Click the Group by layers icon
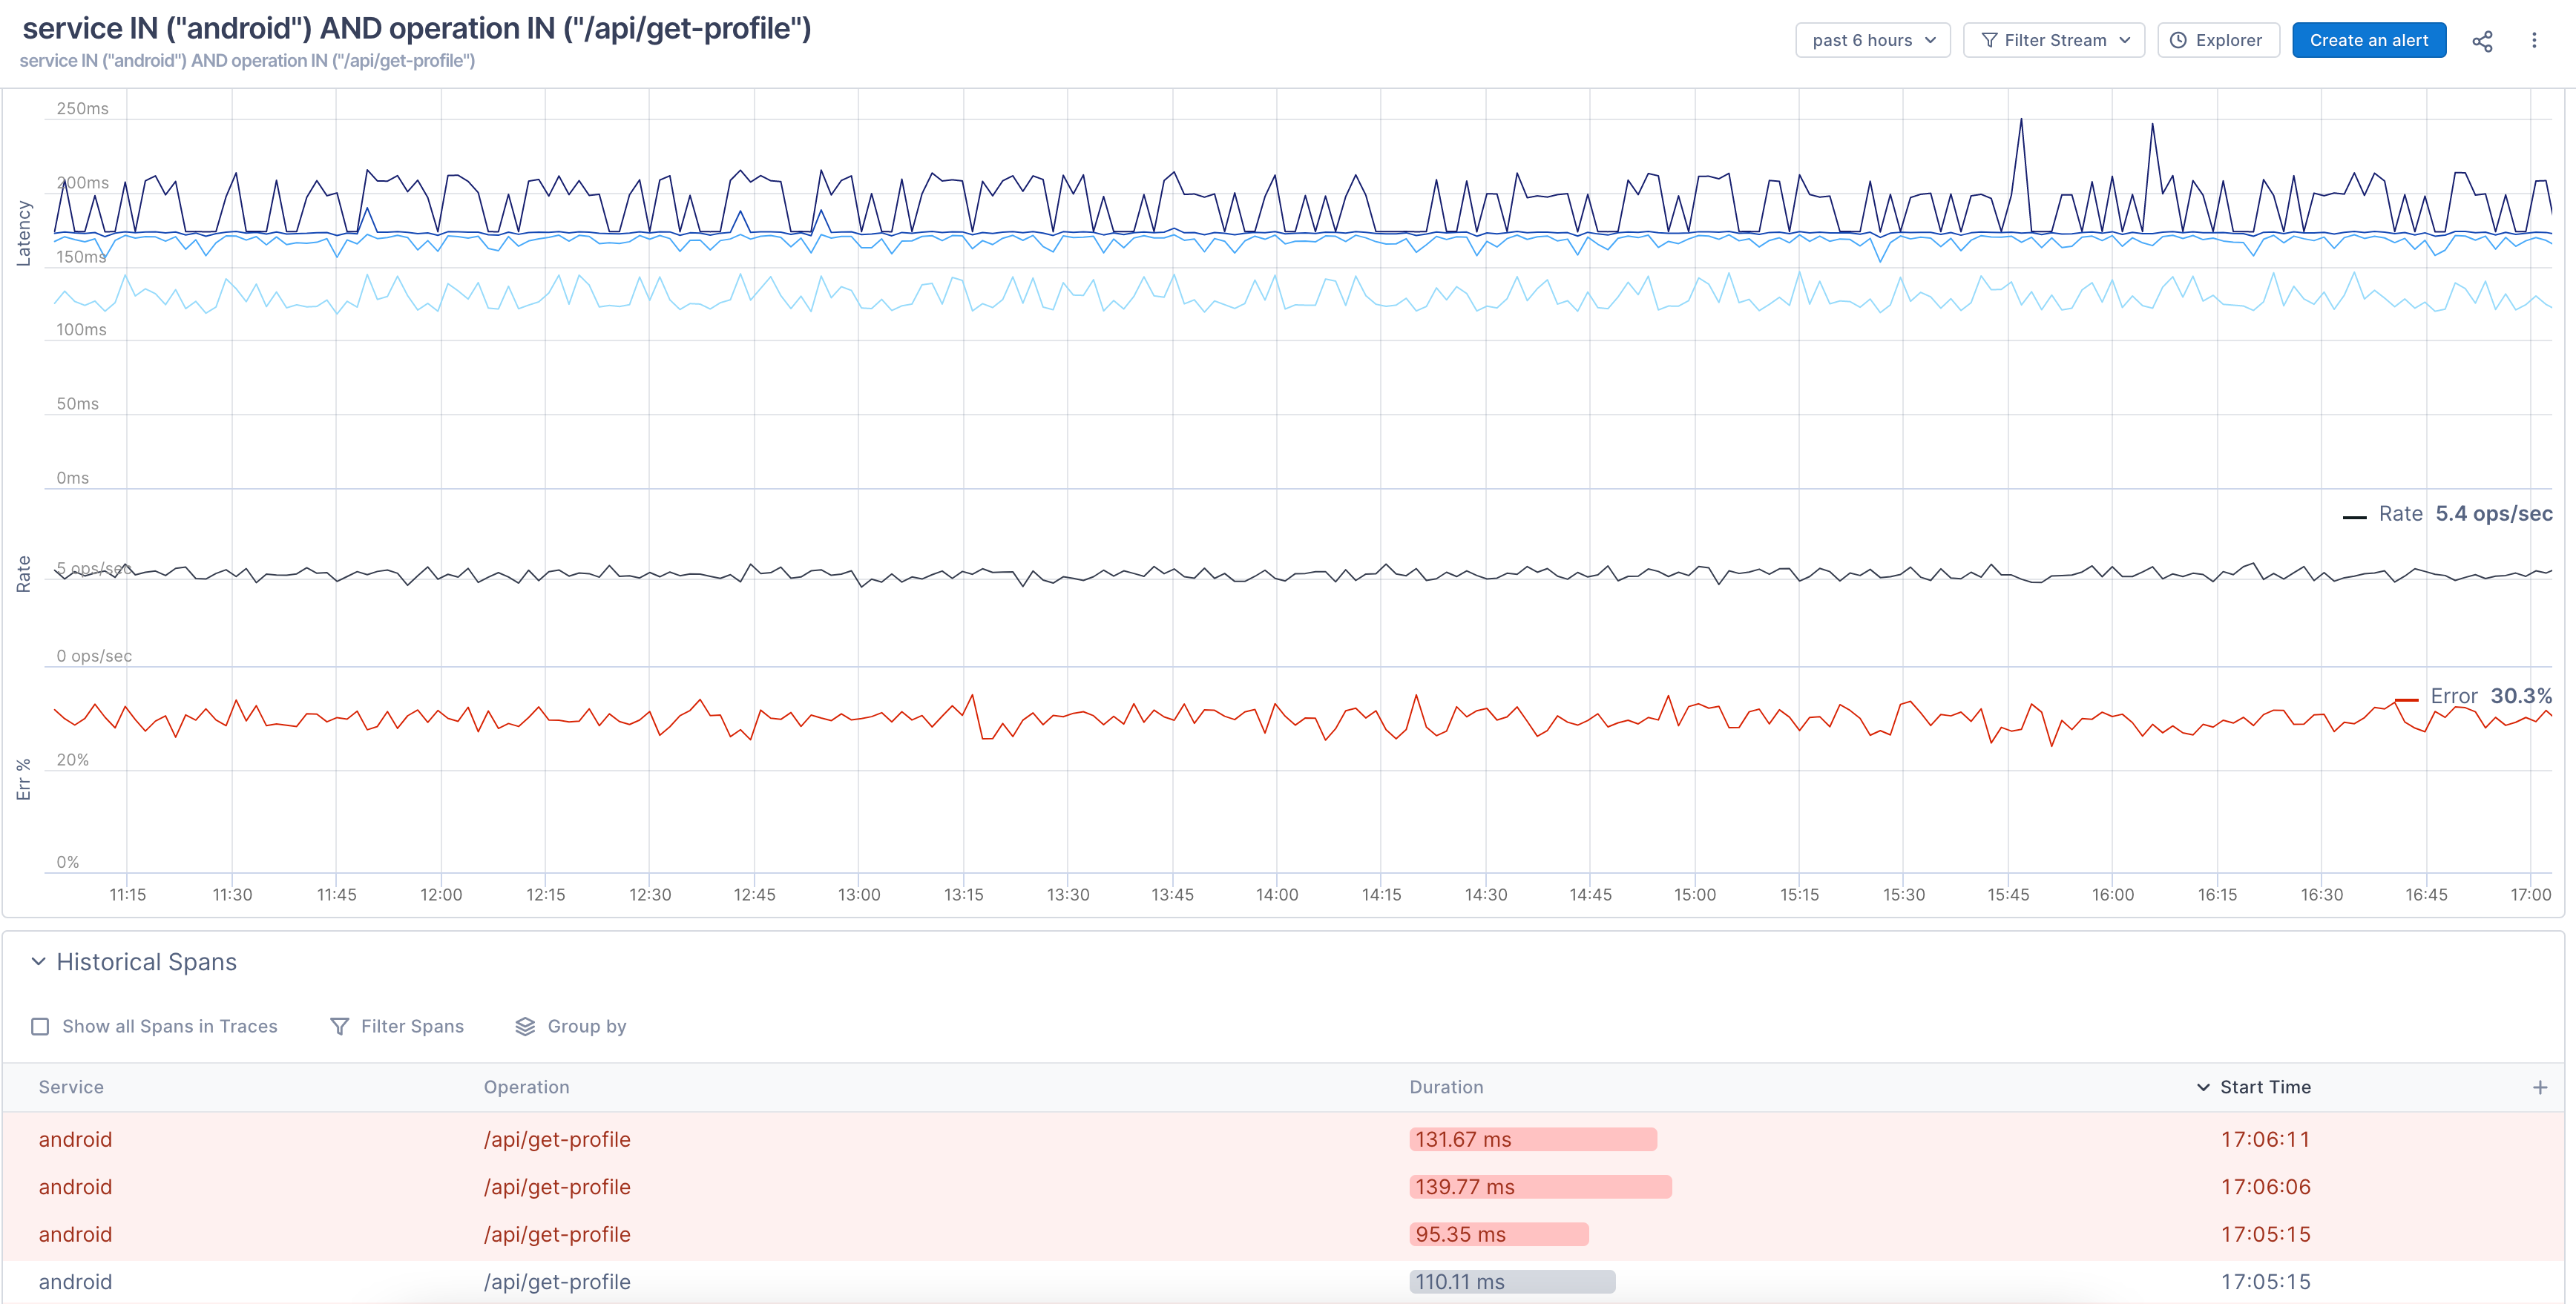Screen dimensions: 2576x1304 coord(525,1026)
